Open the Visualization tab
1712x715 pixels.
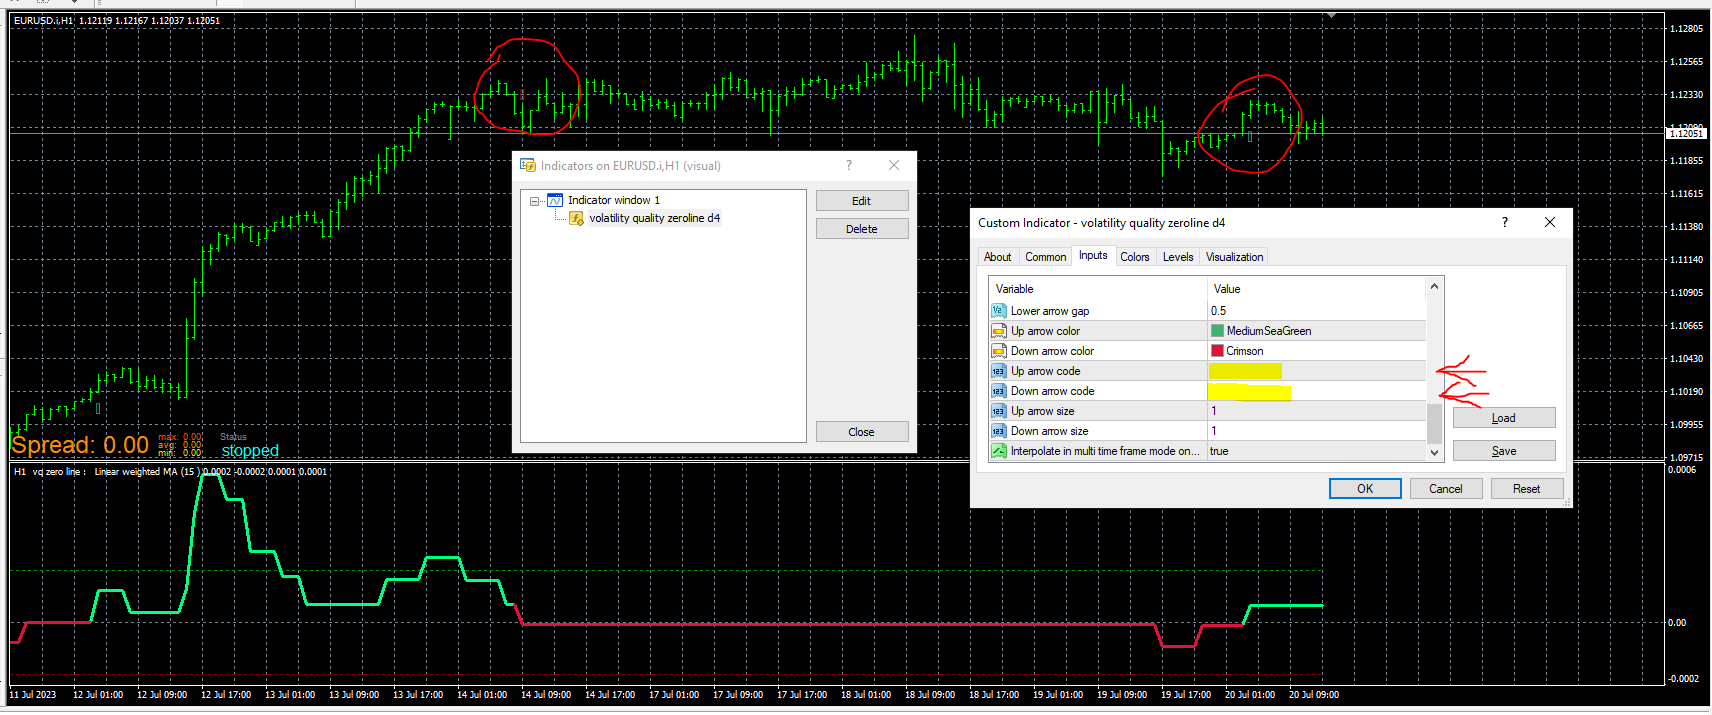tap(1234, 257)
